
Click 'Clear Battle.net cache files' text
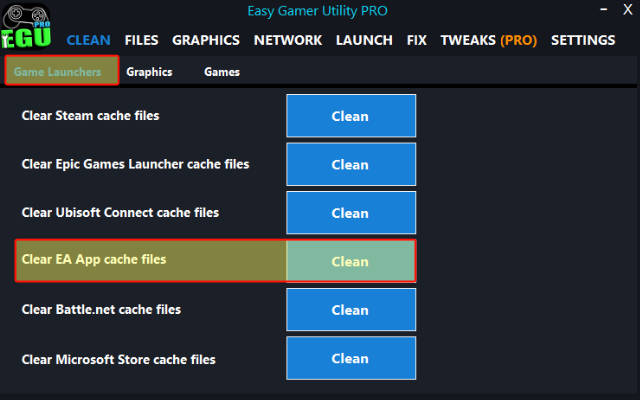101,309
